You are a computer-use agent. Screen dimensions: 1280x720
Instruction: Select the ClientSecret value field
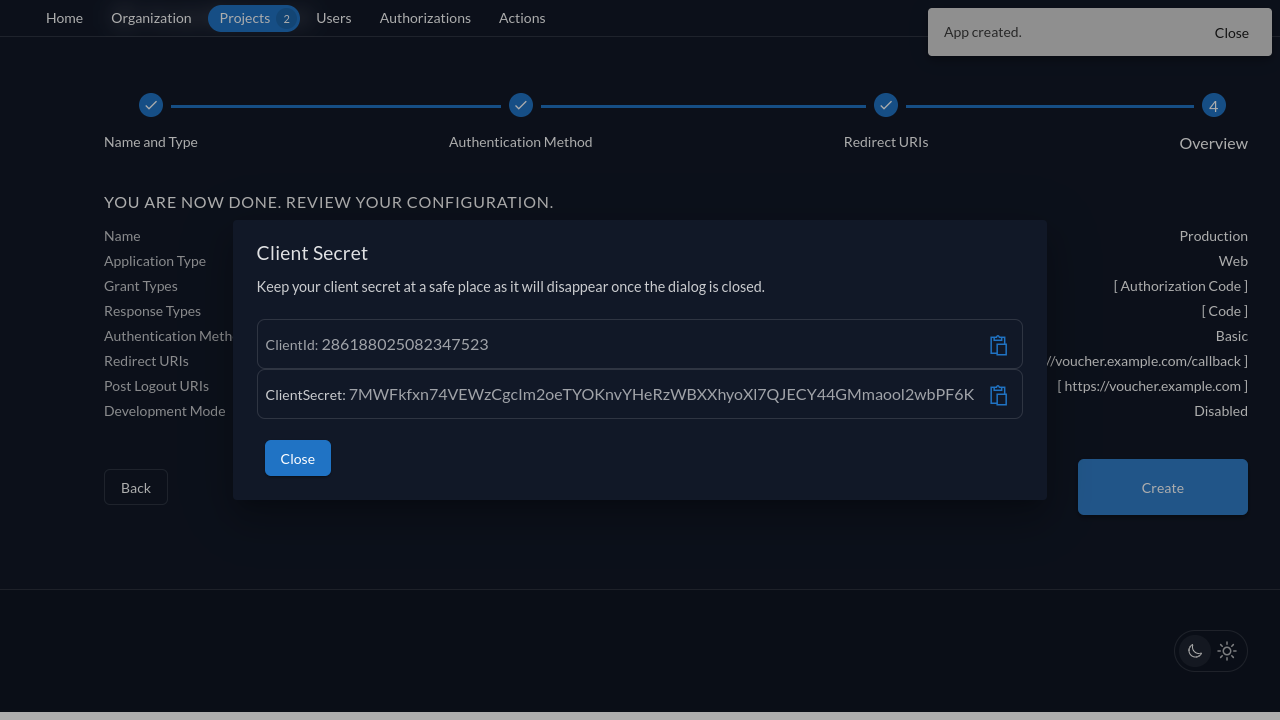click(x=620, y=394)
